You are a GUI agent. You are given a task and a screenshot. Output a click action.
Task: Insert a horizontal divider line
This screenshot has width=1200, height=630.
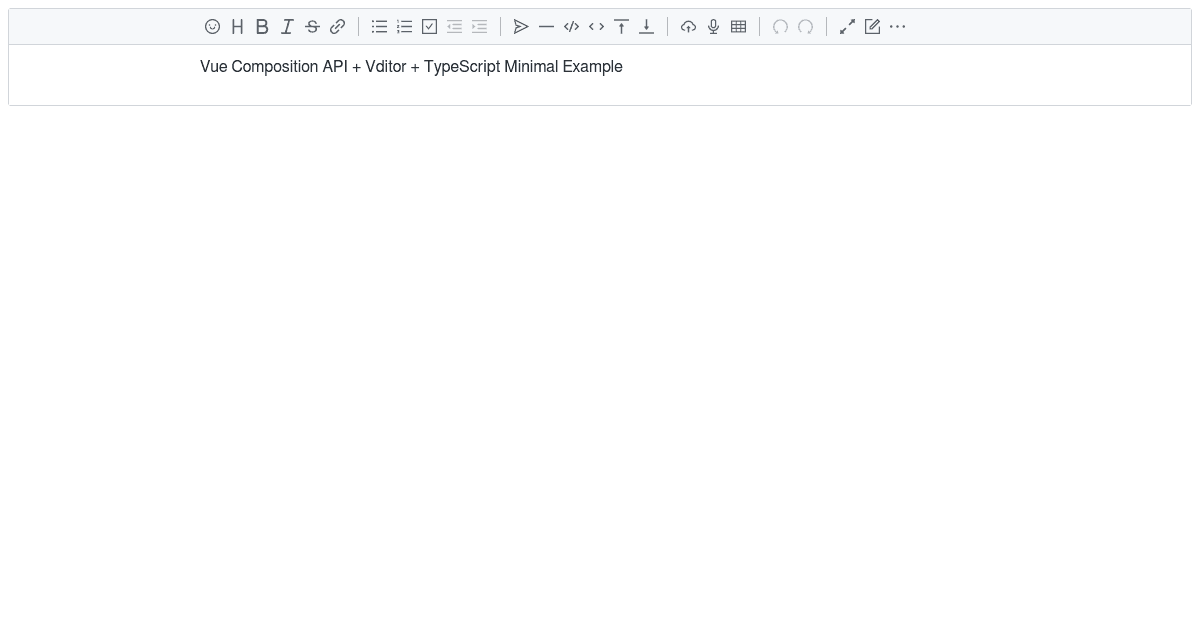pos(546,27)
